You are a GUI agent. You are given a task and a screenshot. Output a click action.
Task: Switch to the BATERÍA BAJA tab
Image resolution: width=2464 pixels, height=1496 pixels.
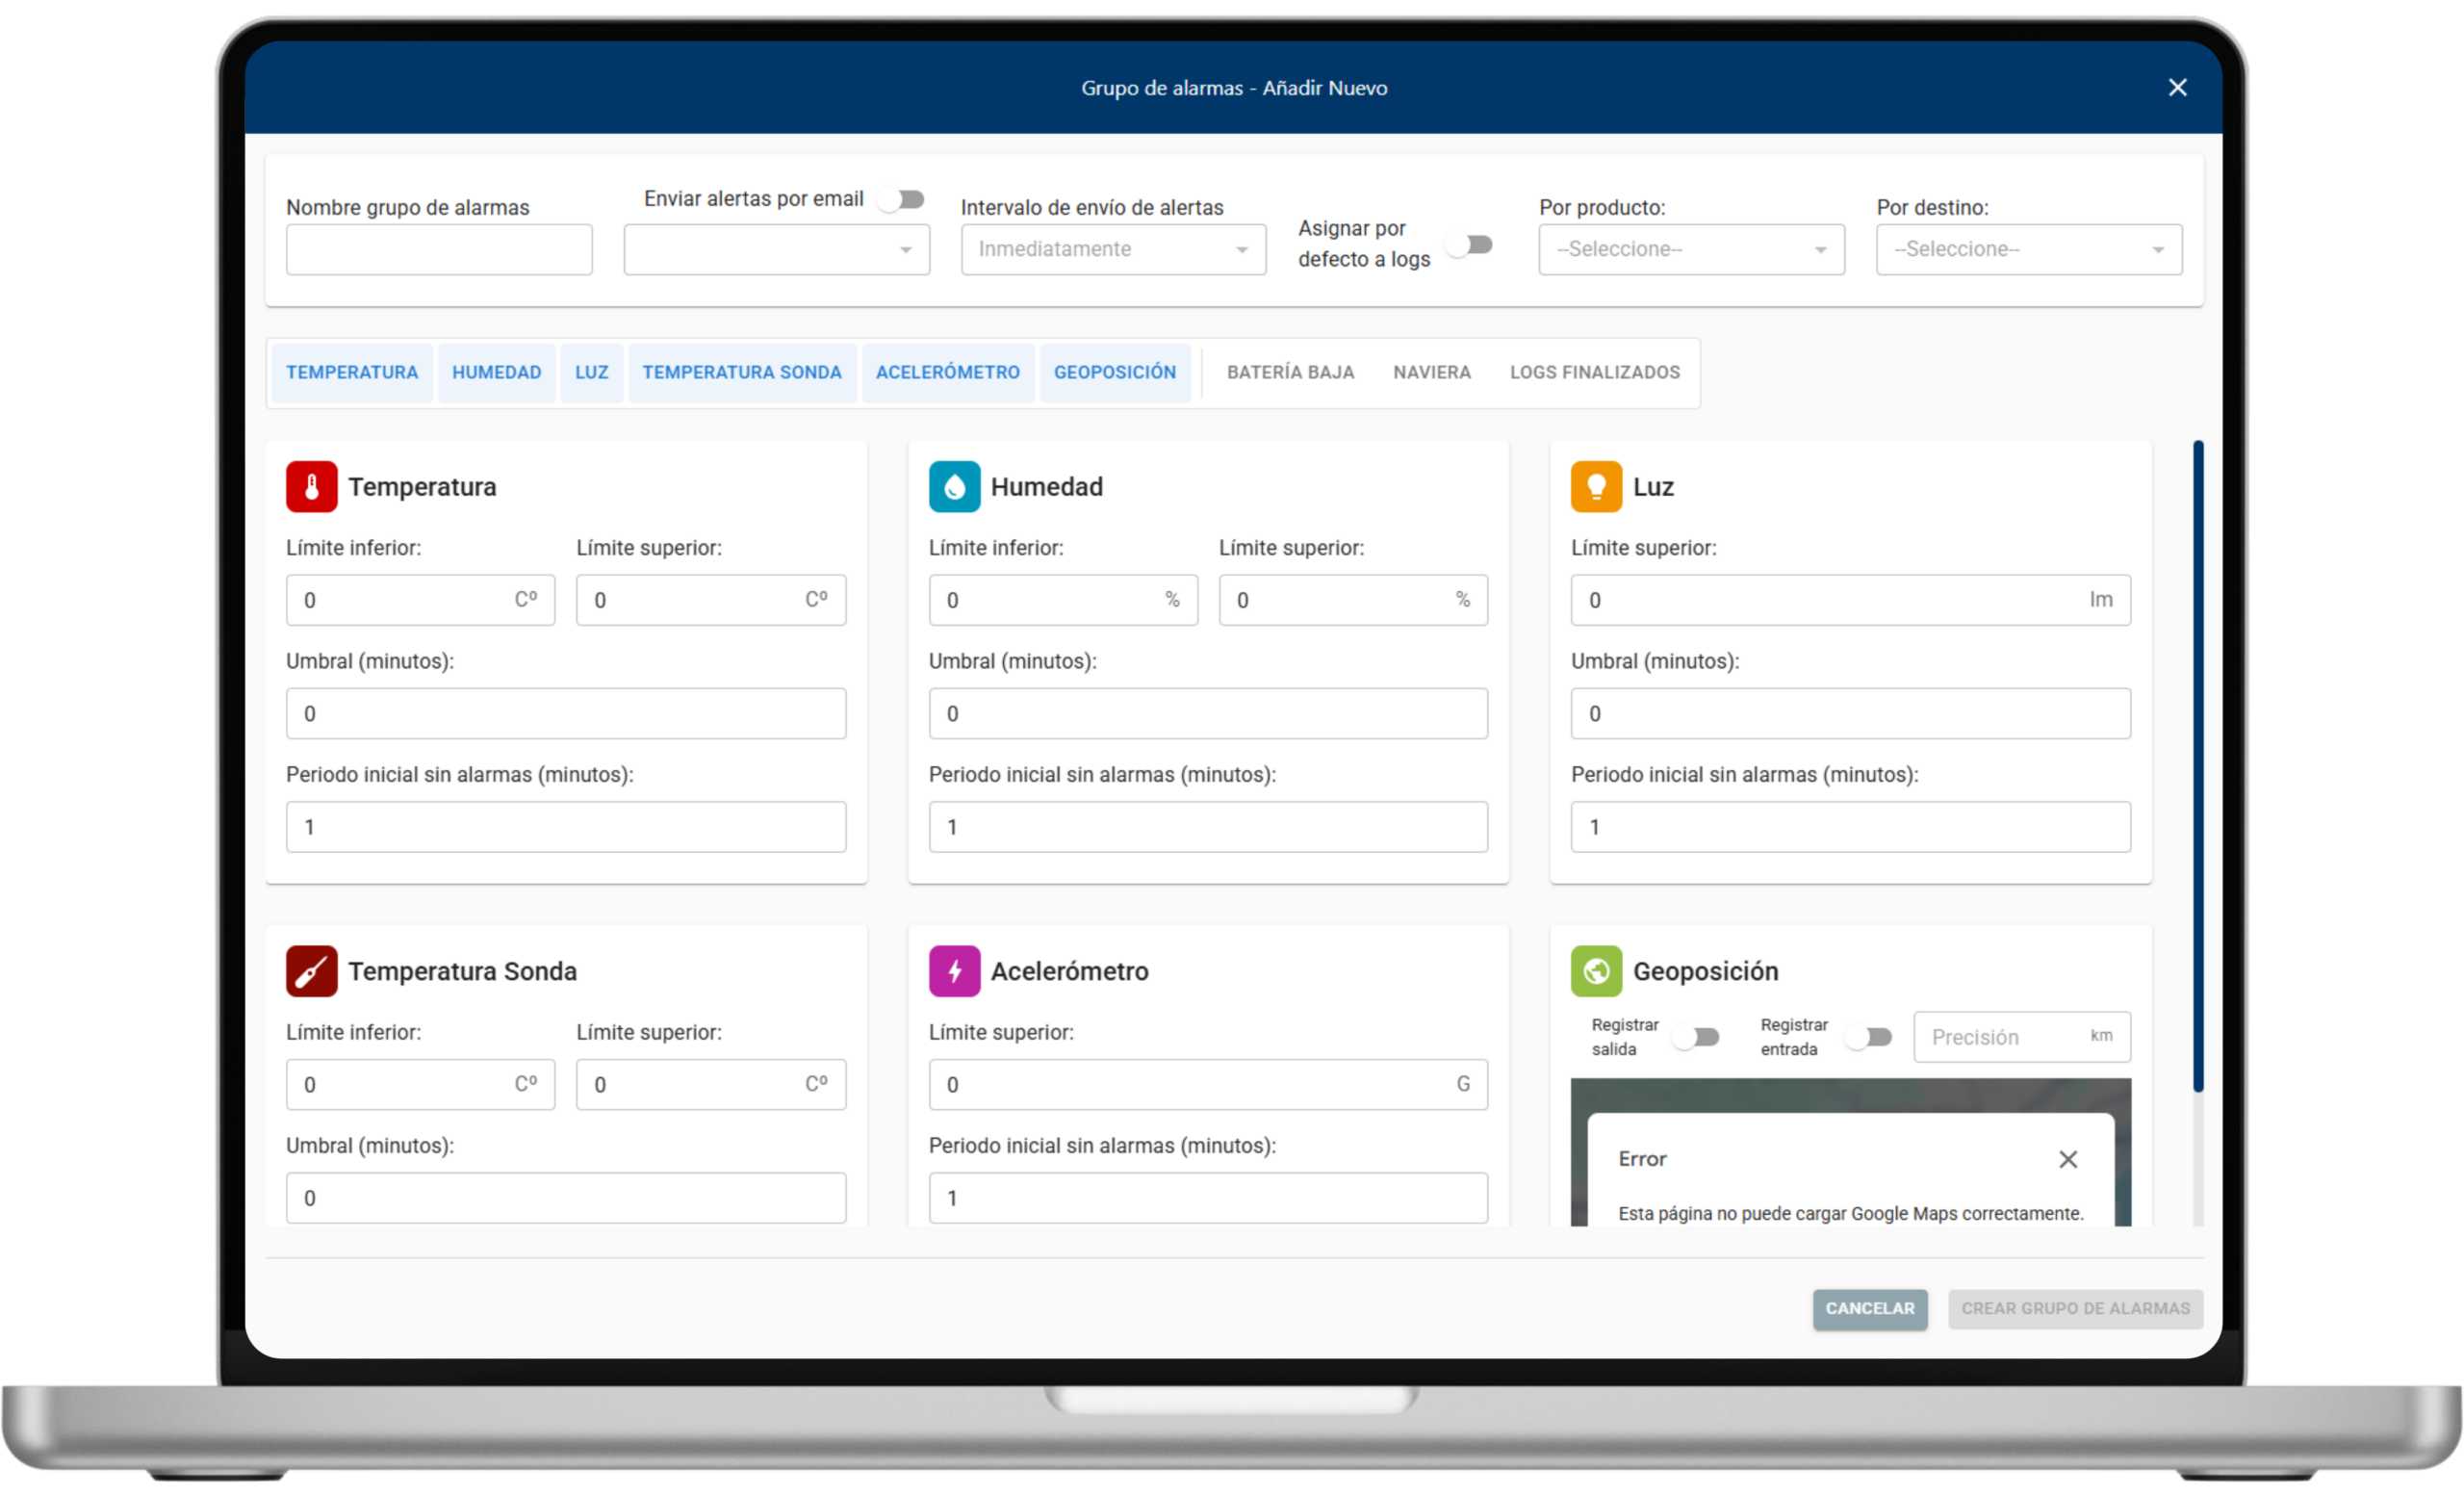click(1290, 372)
